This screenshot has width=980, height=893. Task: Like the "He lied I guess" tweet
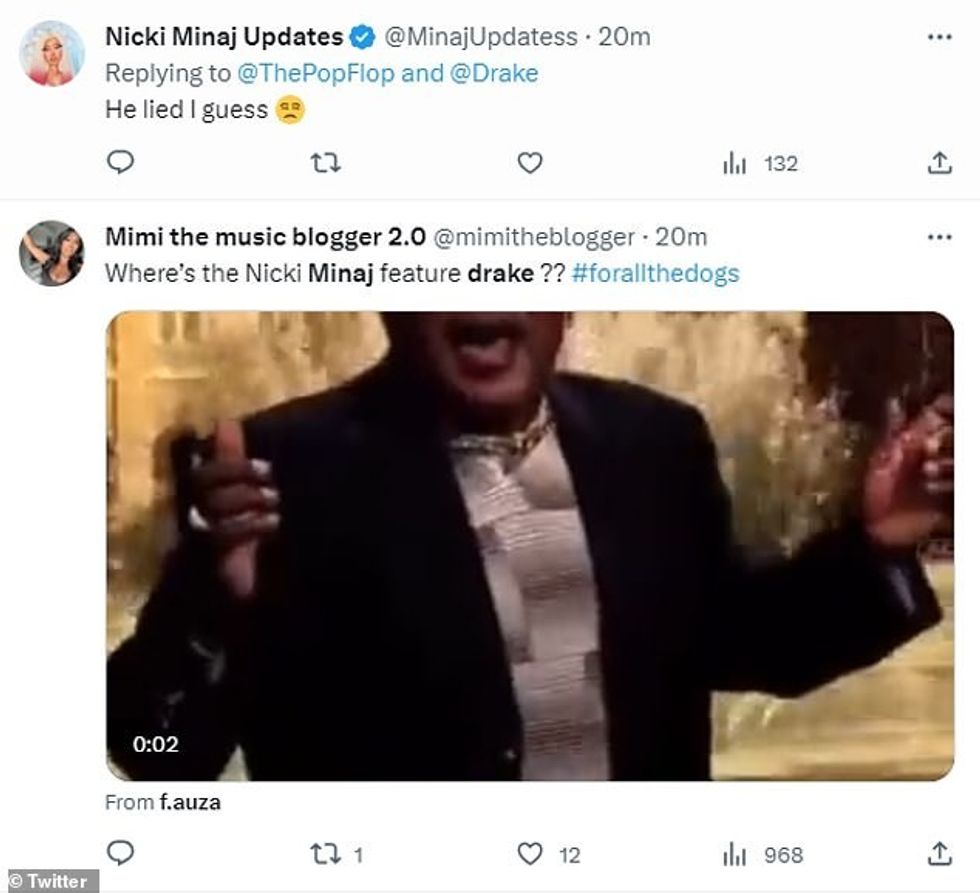click(x=530, y=163)
